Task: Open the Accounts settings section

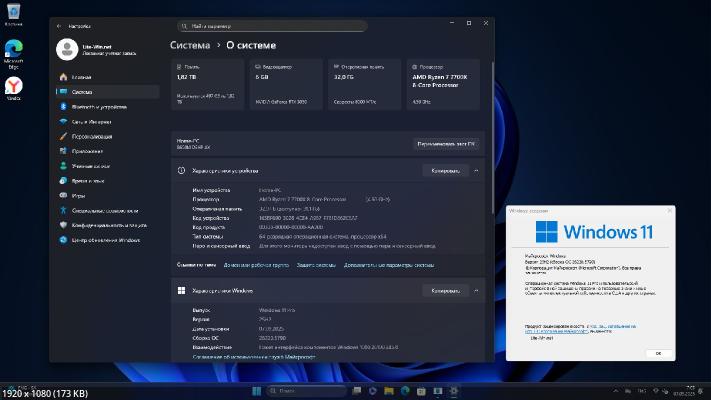Action: (92, 166)
